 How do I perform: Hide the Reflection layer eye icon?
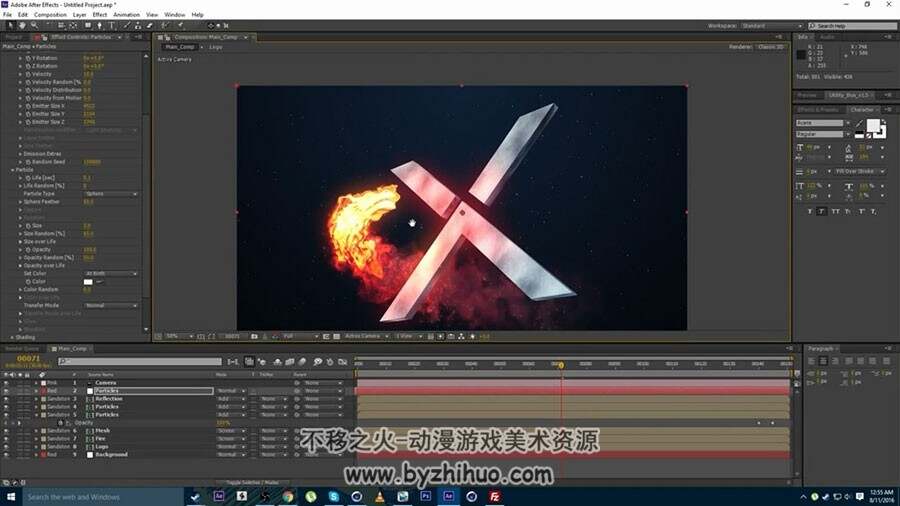[6, 399]
